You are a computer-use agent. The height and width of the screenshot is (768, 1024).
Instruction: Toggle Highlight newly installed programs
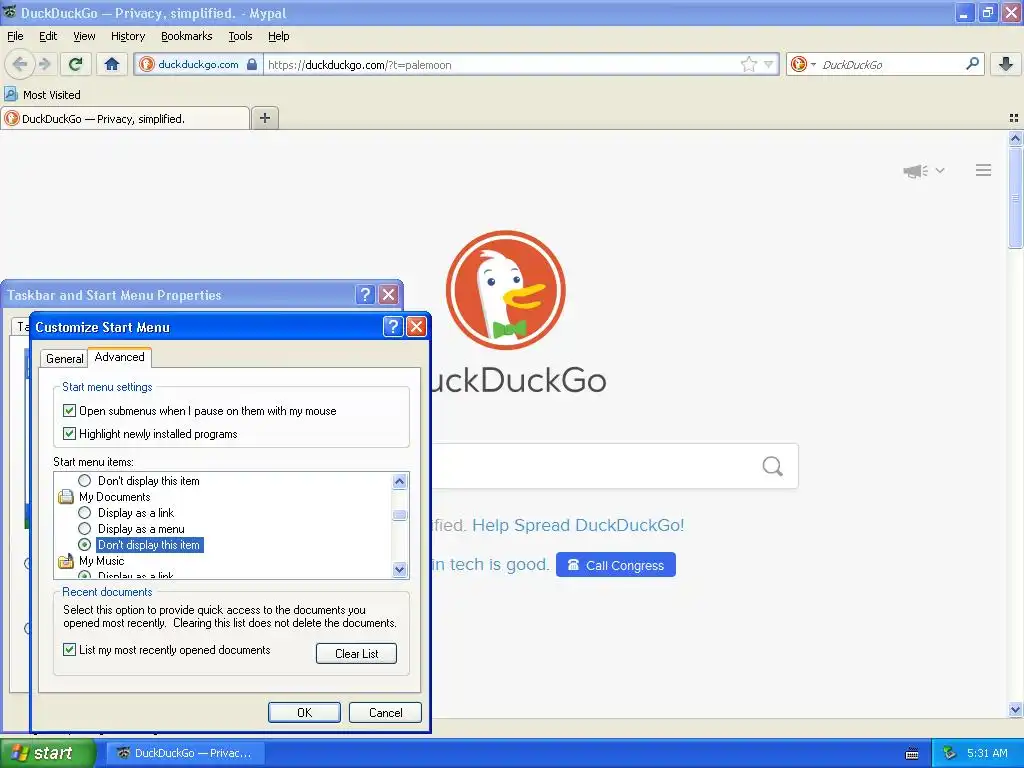point(69,434)
